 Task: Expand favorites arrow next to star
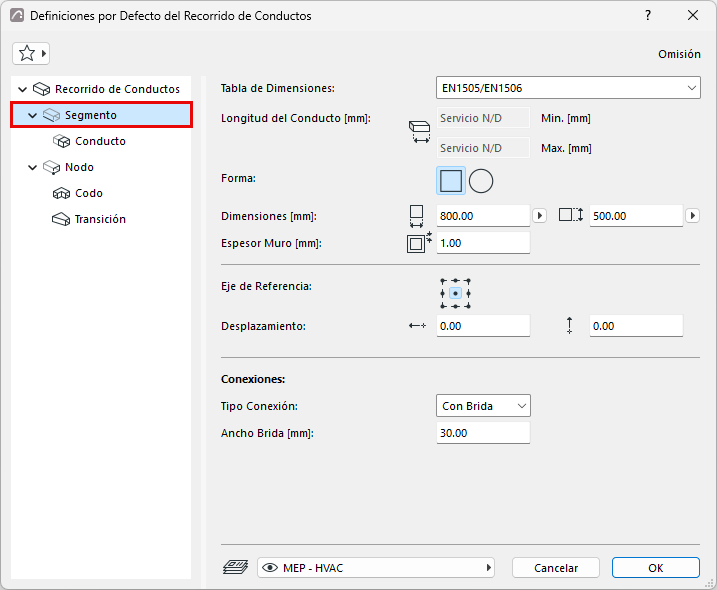click(44, 54)
